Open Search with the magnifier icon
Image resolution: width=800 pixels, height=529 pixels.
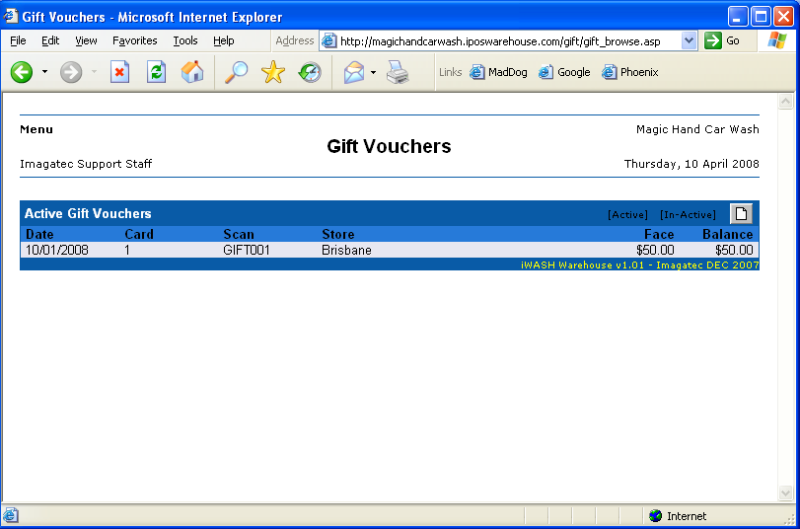tap(236, 72)
